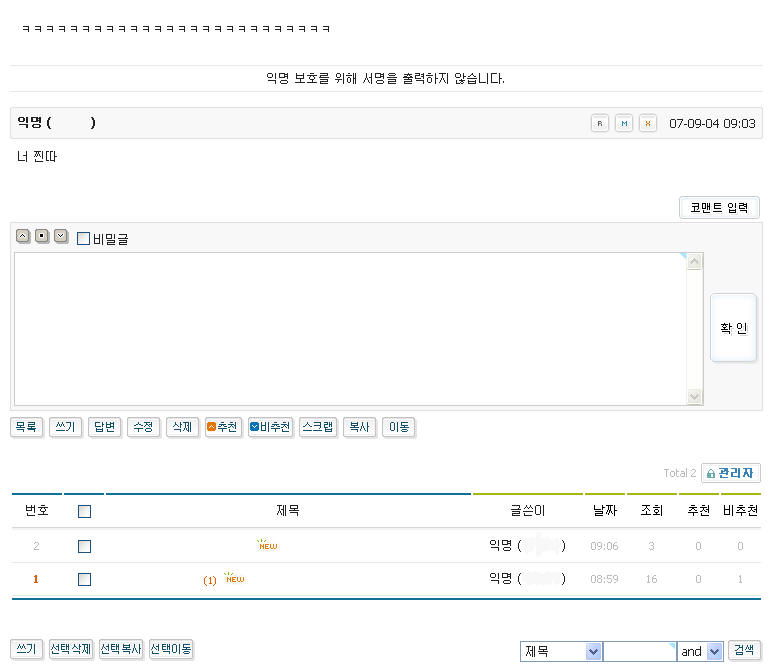Screen dimensions: 779x671
Task: Sort by 조회 column header
Action: [651, 511]
